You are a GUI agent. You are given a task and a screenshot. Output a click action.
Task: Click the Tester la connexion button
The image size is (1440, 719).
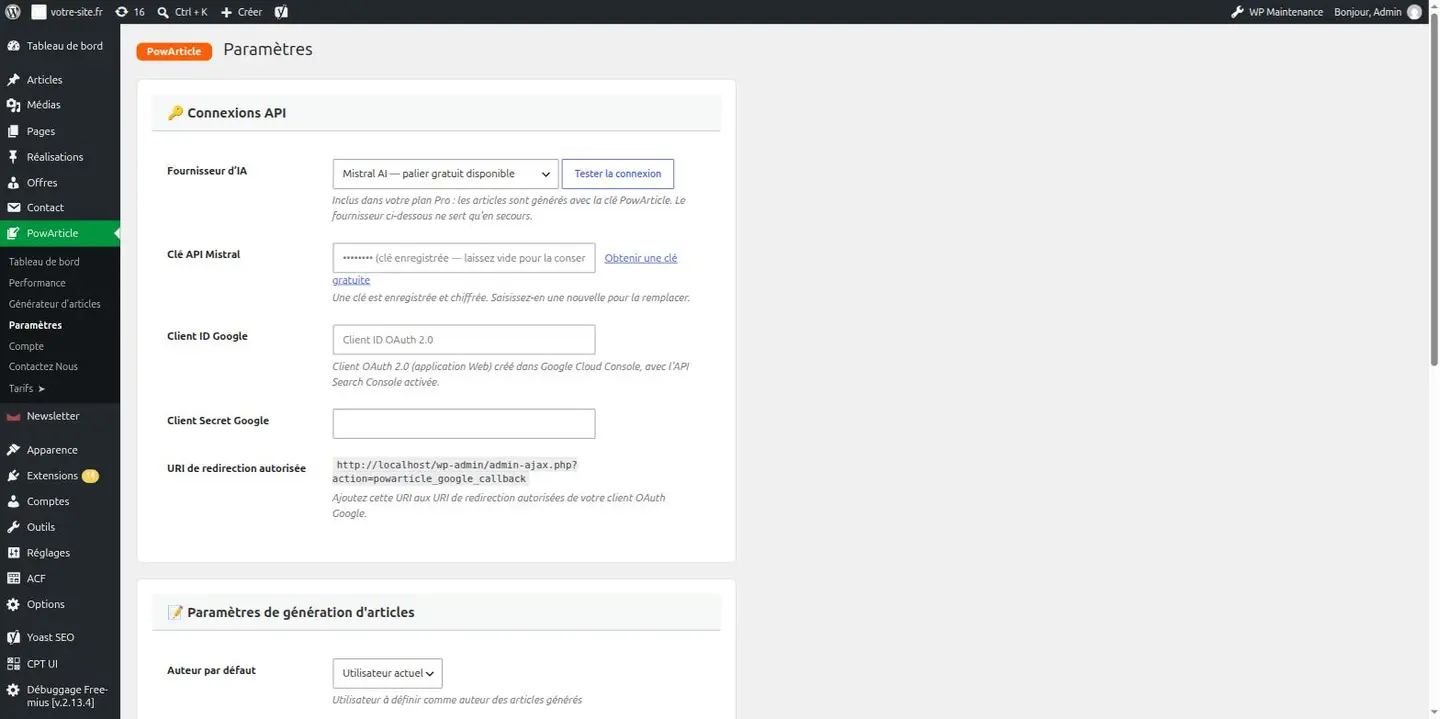618,174
